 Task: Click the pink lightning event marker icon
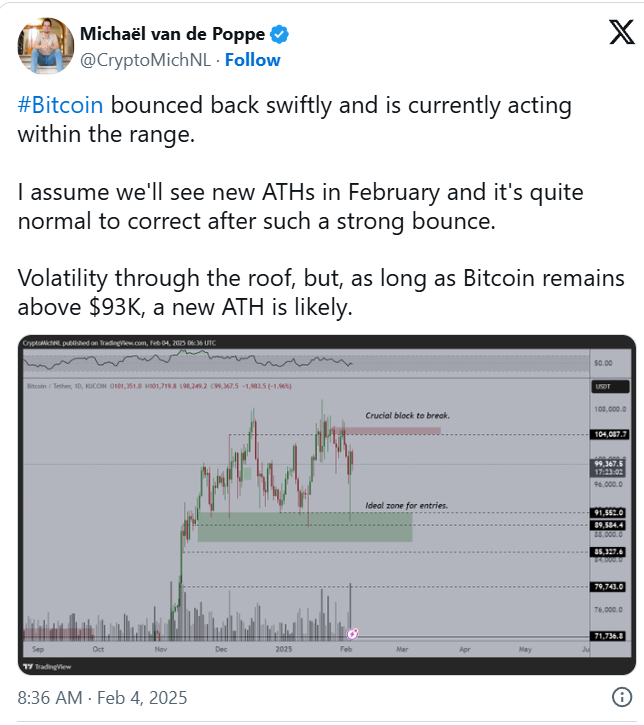click(x=352, y=633)
